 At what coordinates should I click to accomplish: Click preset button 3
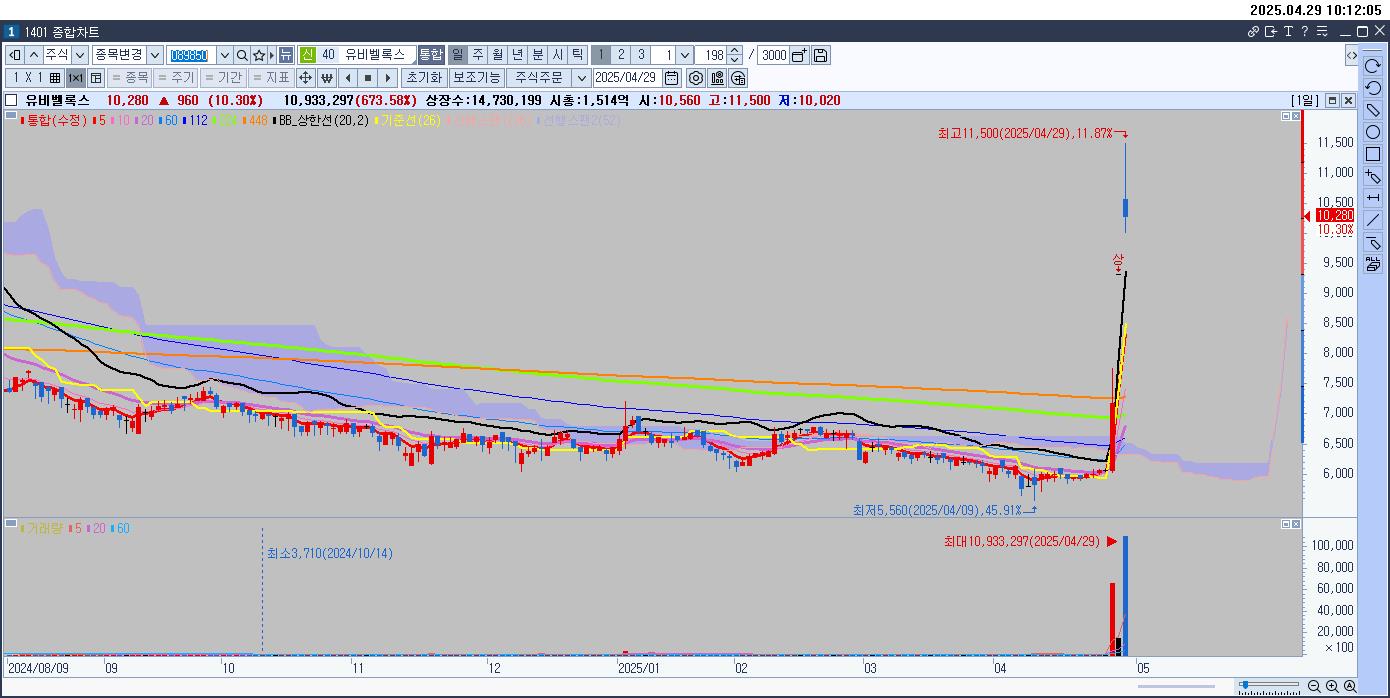point(641,55)
